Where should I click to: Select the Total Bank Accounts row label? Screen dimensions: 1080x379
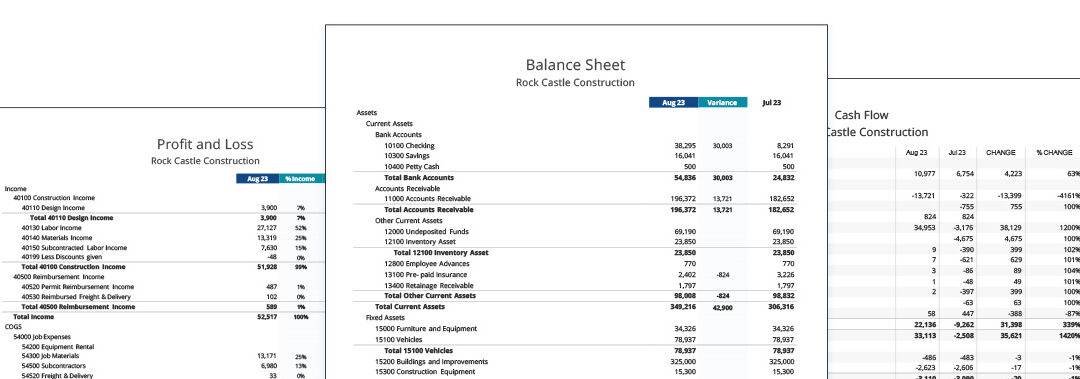(x=419, y=178)
